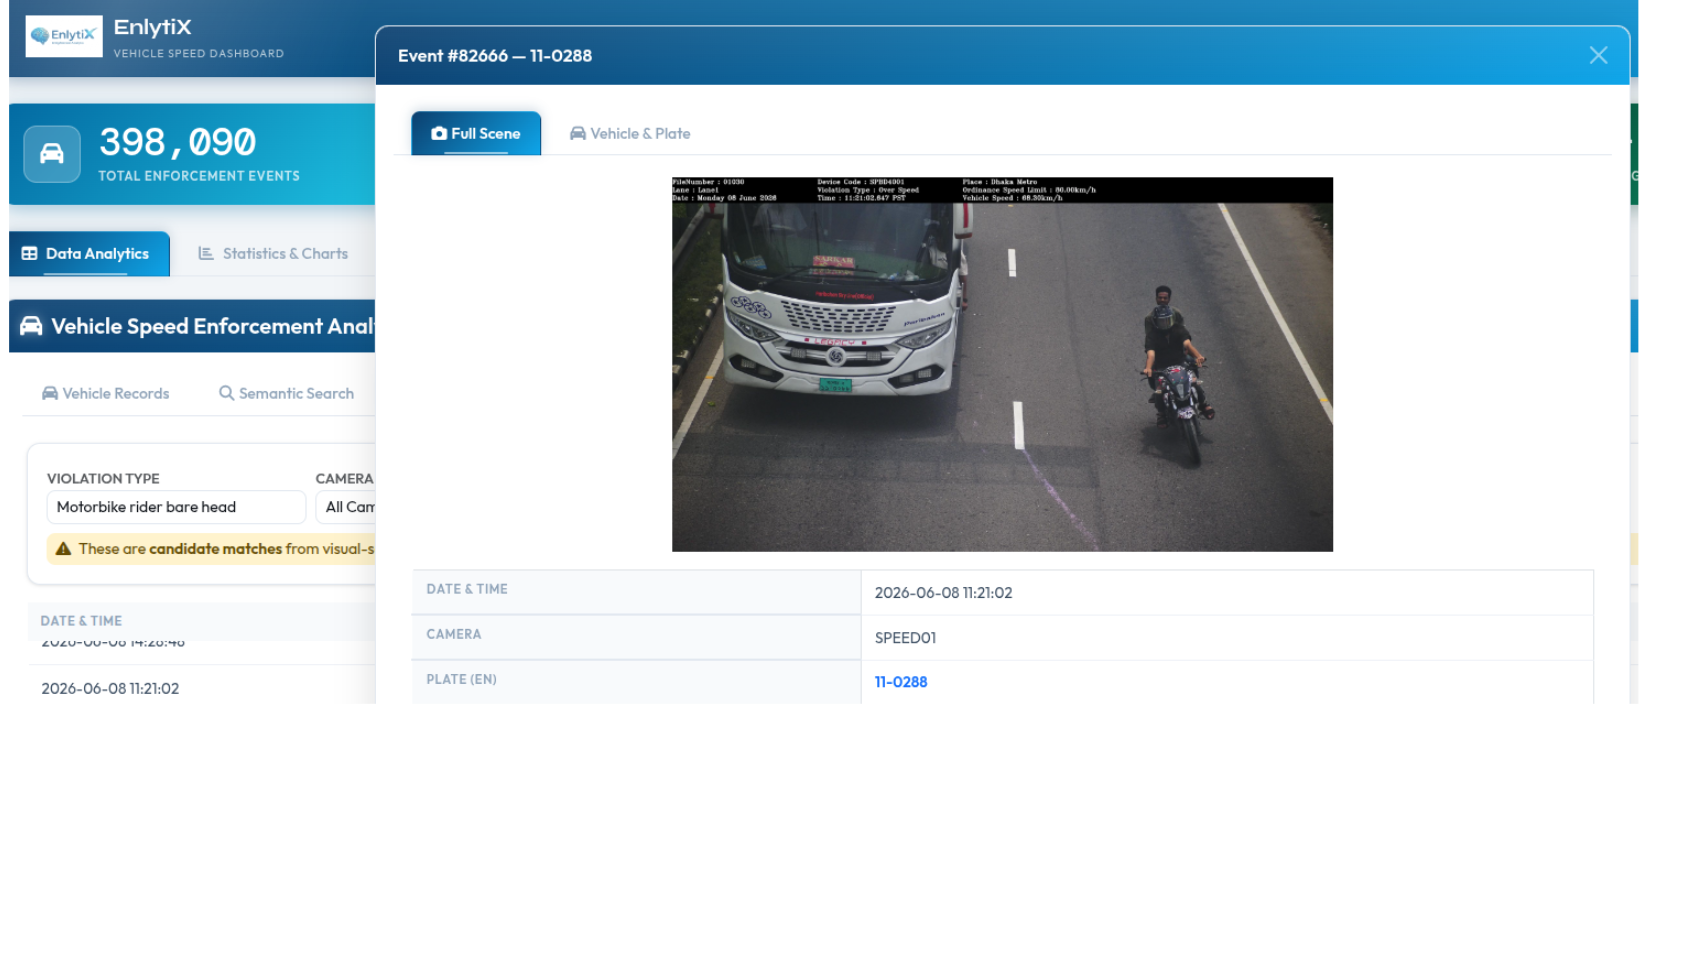Switch to Vehicle & Plate tab

coord(630,134)
